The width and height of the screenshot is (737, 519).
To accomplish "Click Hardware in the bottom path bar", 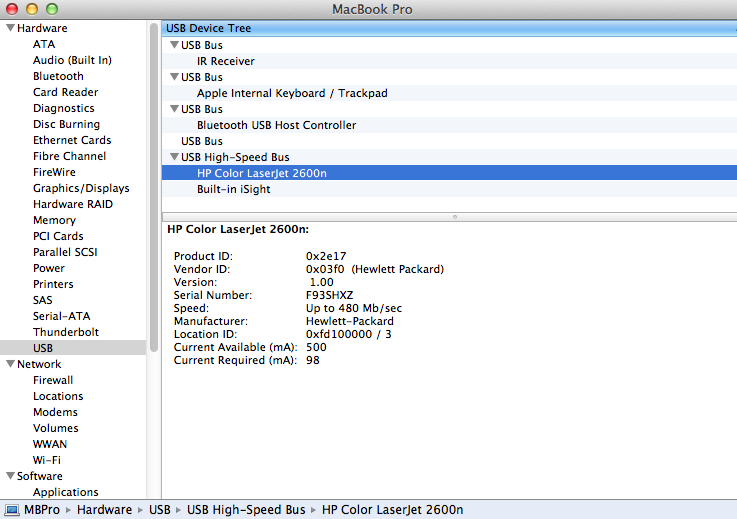I will coord(105,510).
